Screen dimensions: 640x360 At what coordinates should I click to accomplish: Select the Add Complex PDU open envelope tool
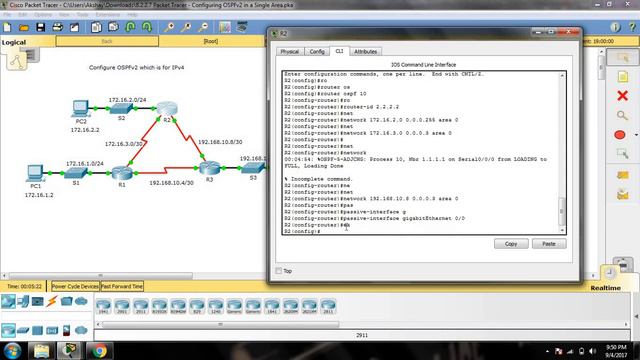click(x=622, y=195)
